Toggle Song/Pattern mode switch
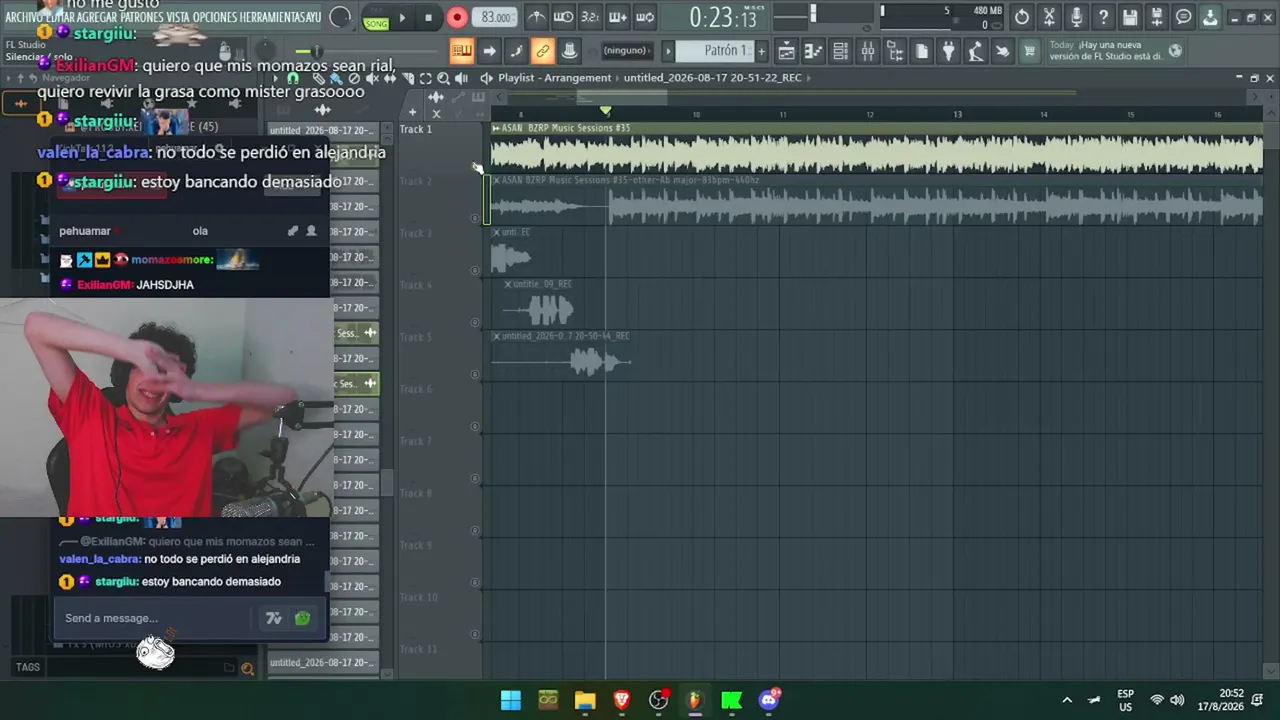 [x=376, y=18]
